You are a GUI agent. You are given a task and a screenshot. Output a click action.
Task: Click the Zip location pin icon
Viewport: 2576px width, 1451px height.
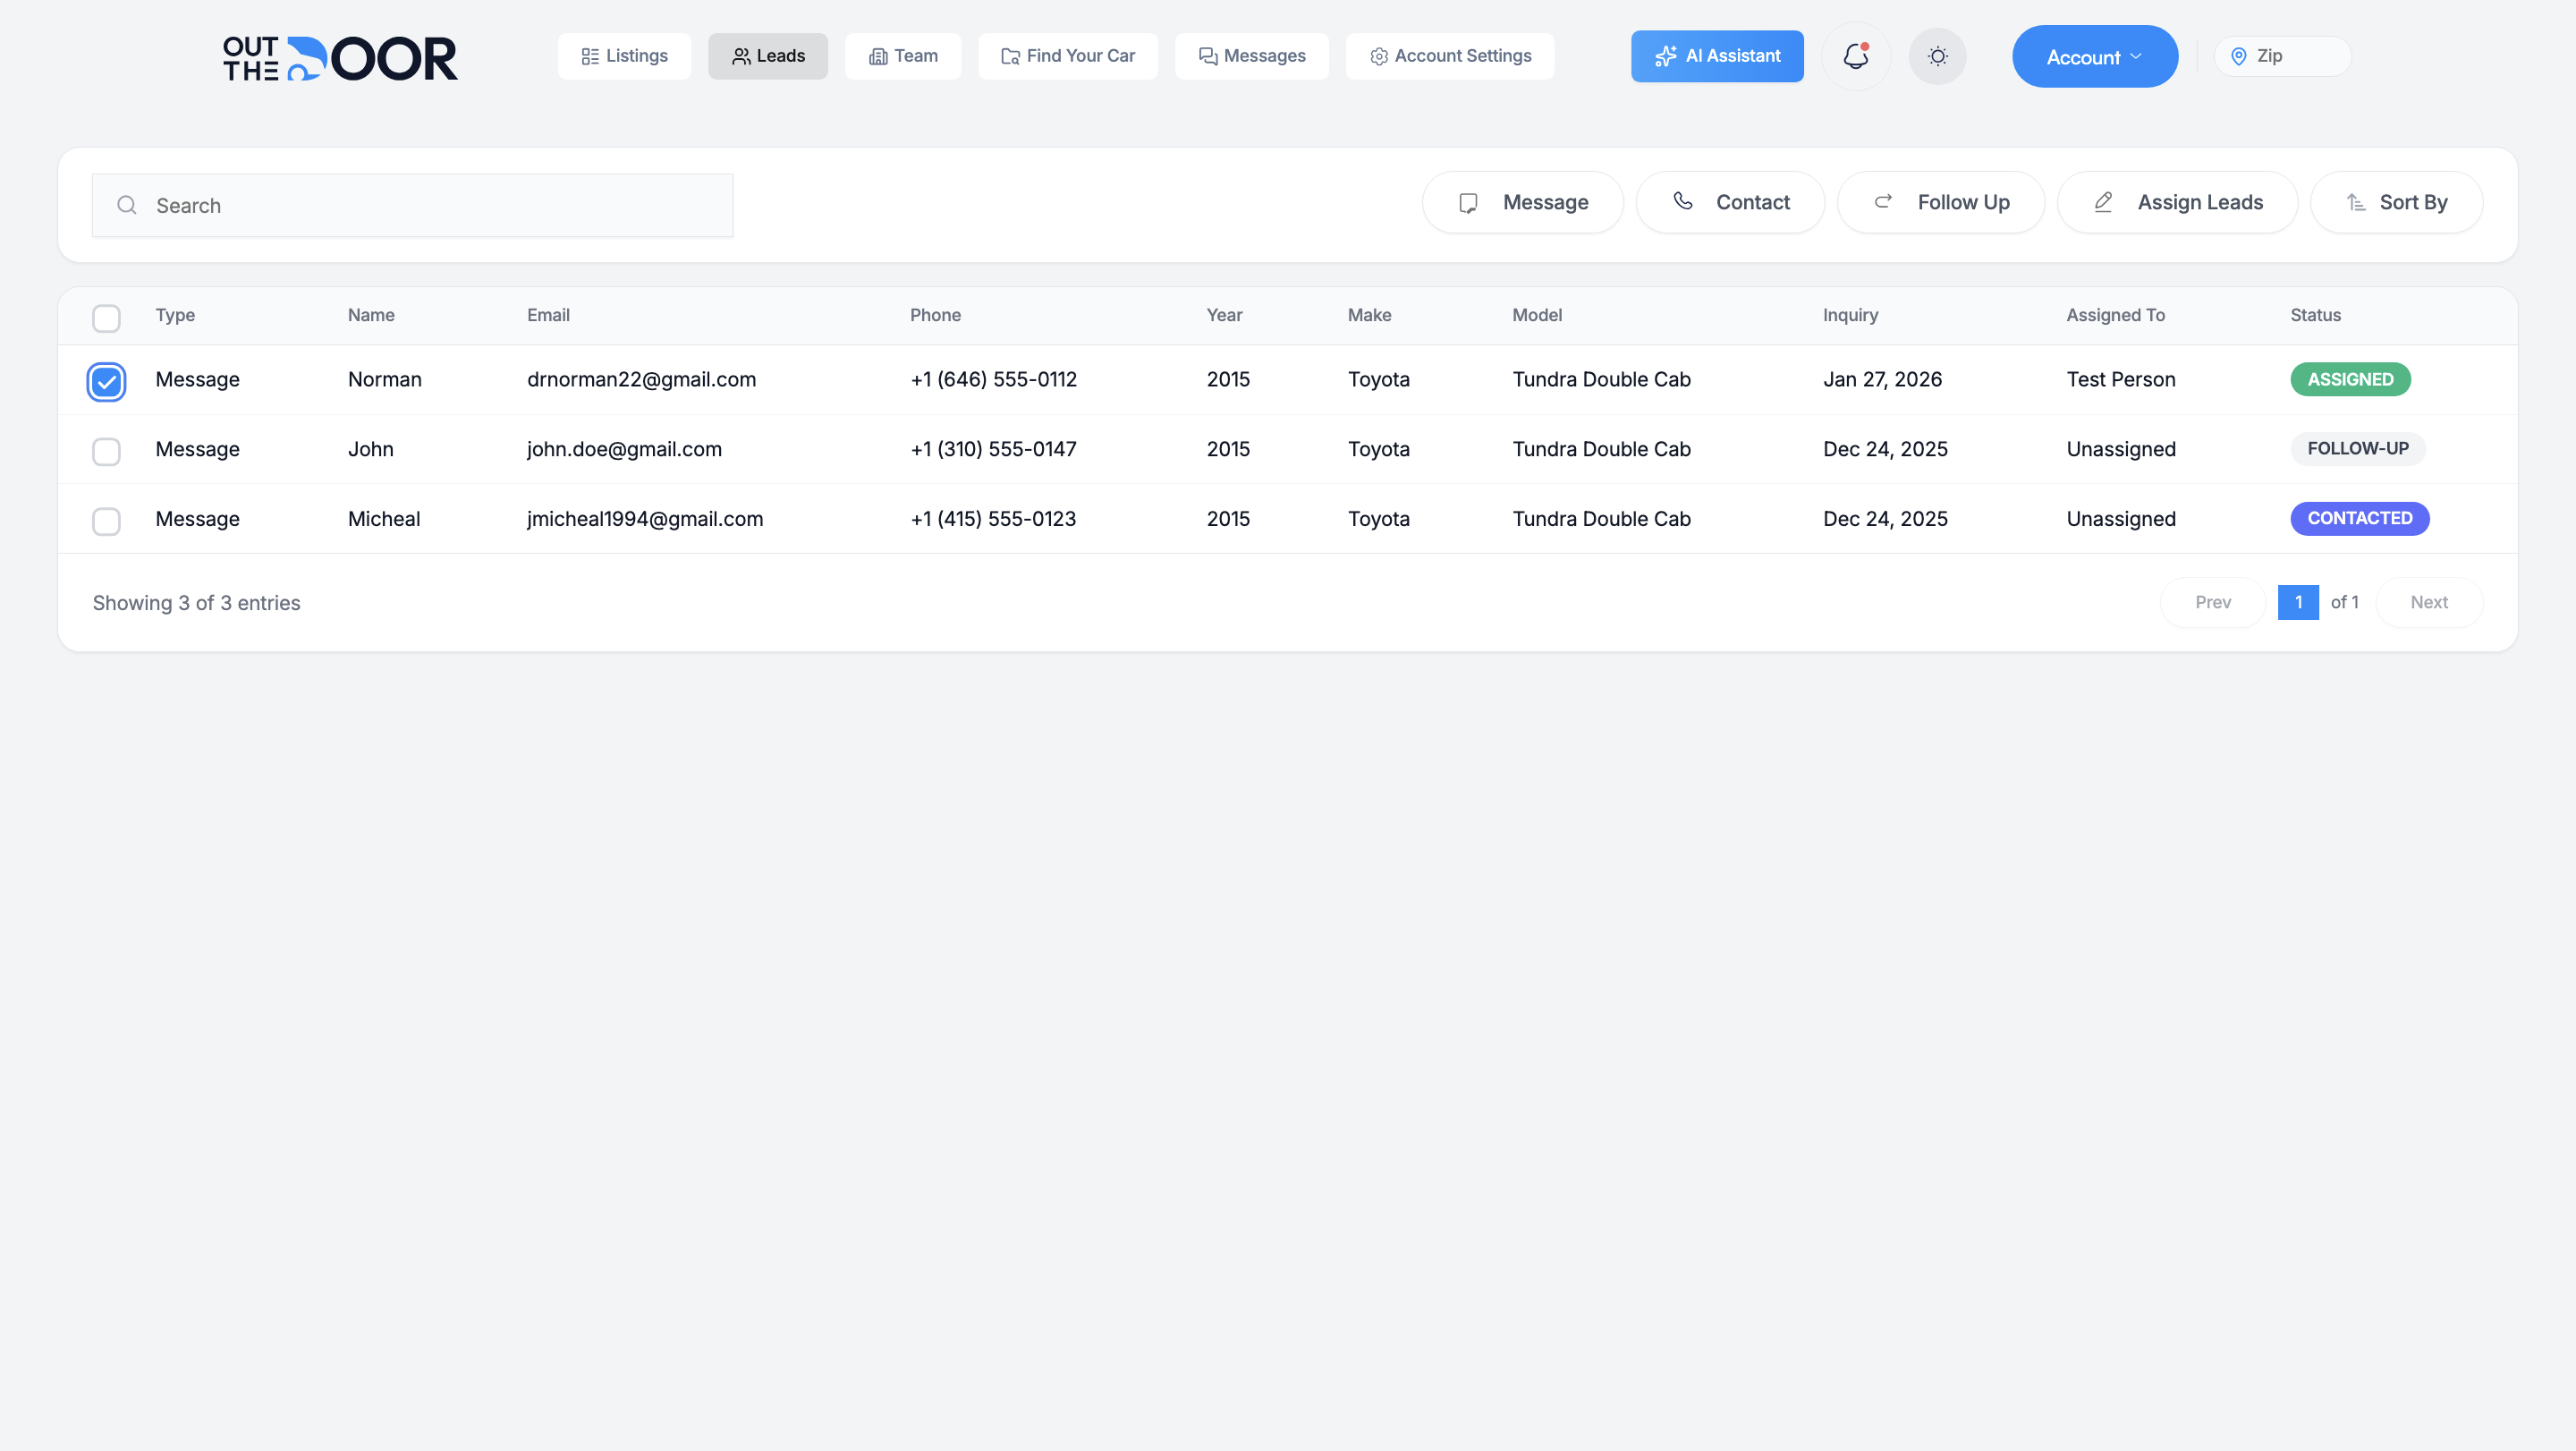(x=2240, y=56)
